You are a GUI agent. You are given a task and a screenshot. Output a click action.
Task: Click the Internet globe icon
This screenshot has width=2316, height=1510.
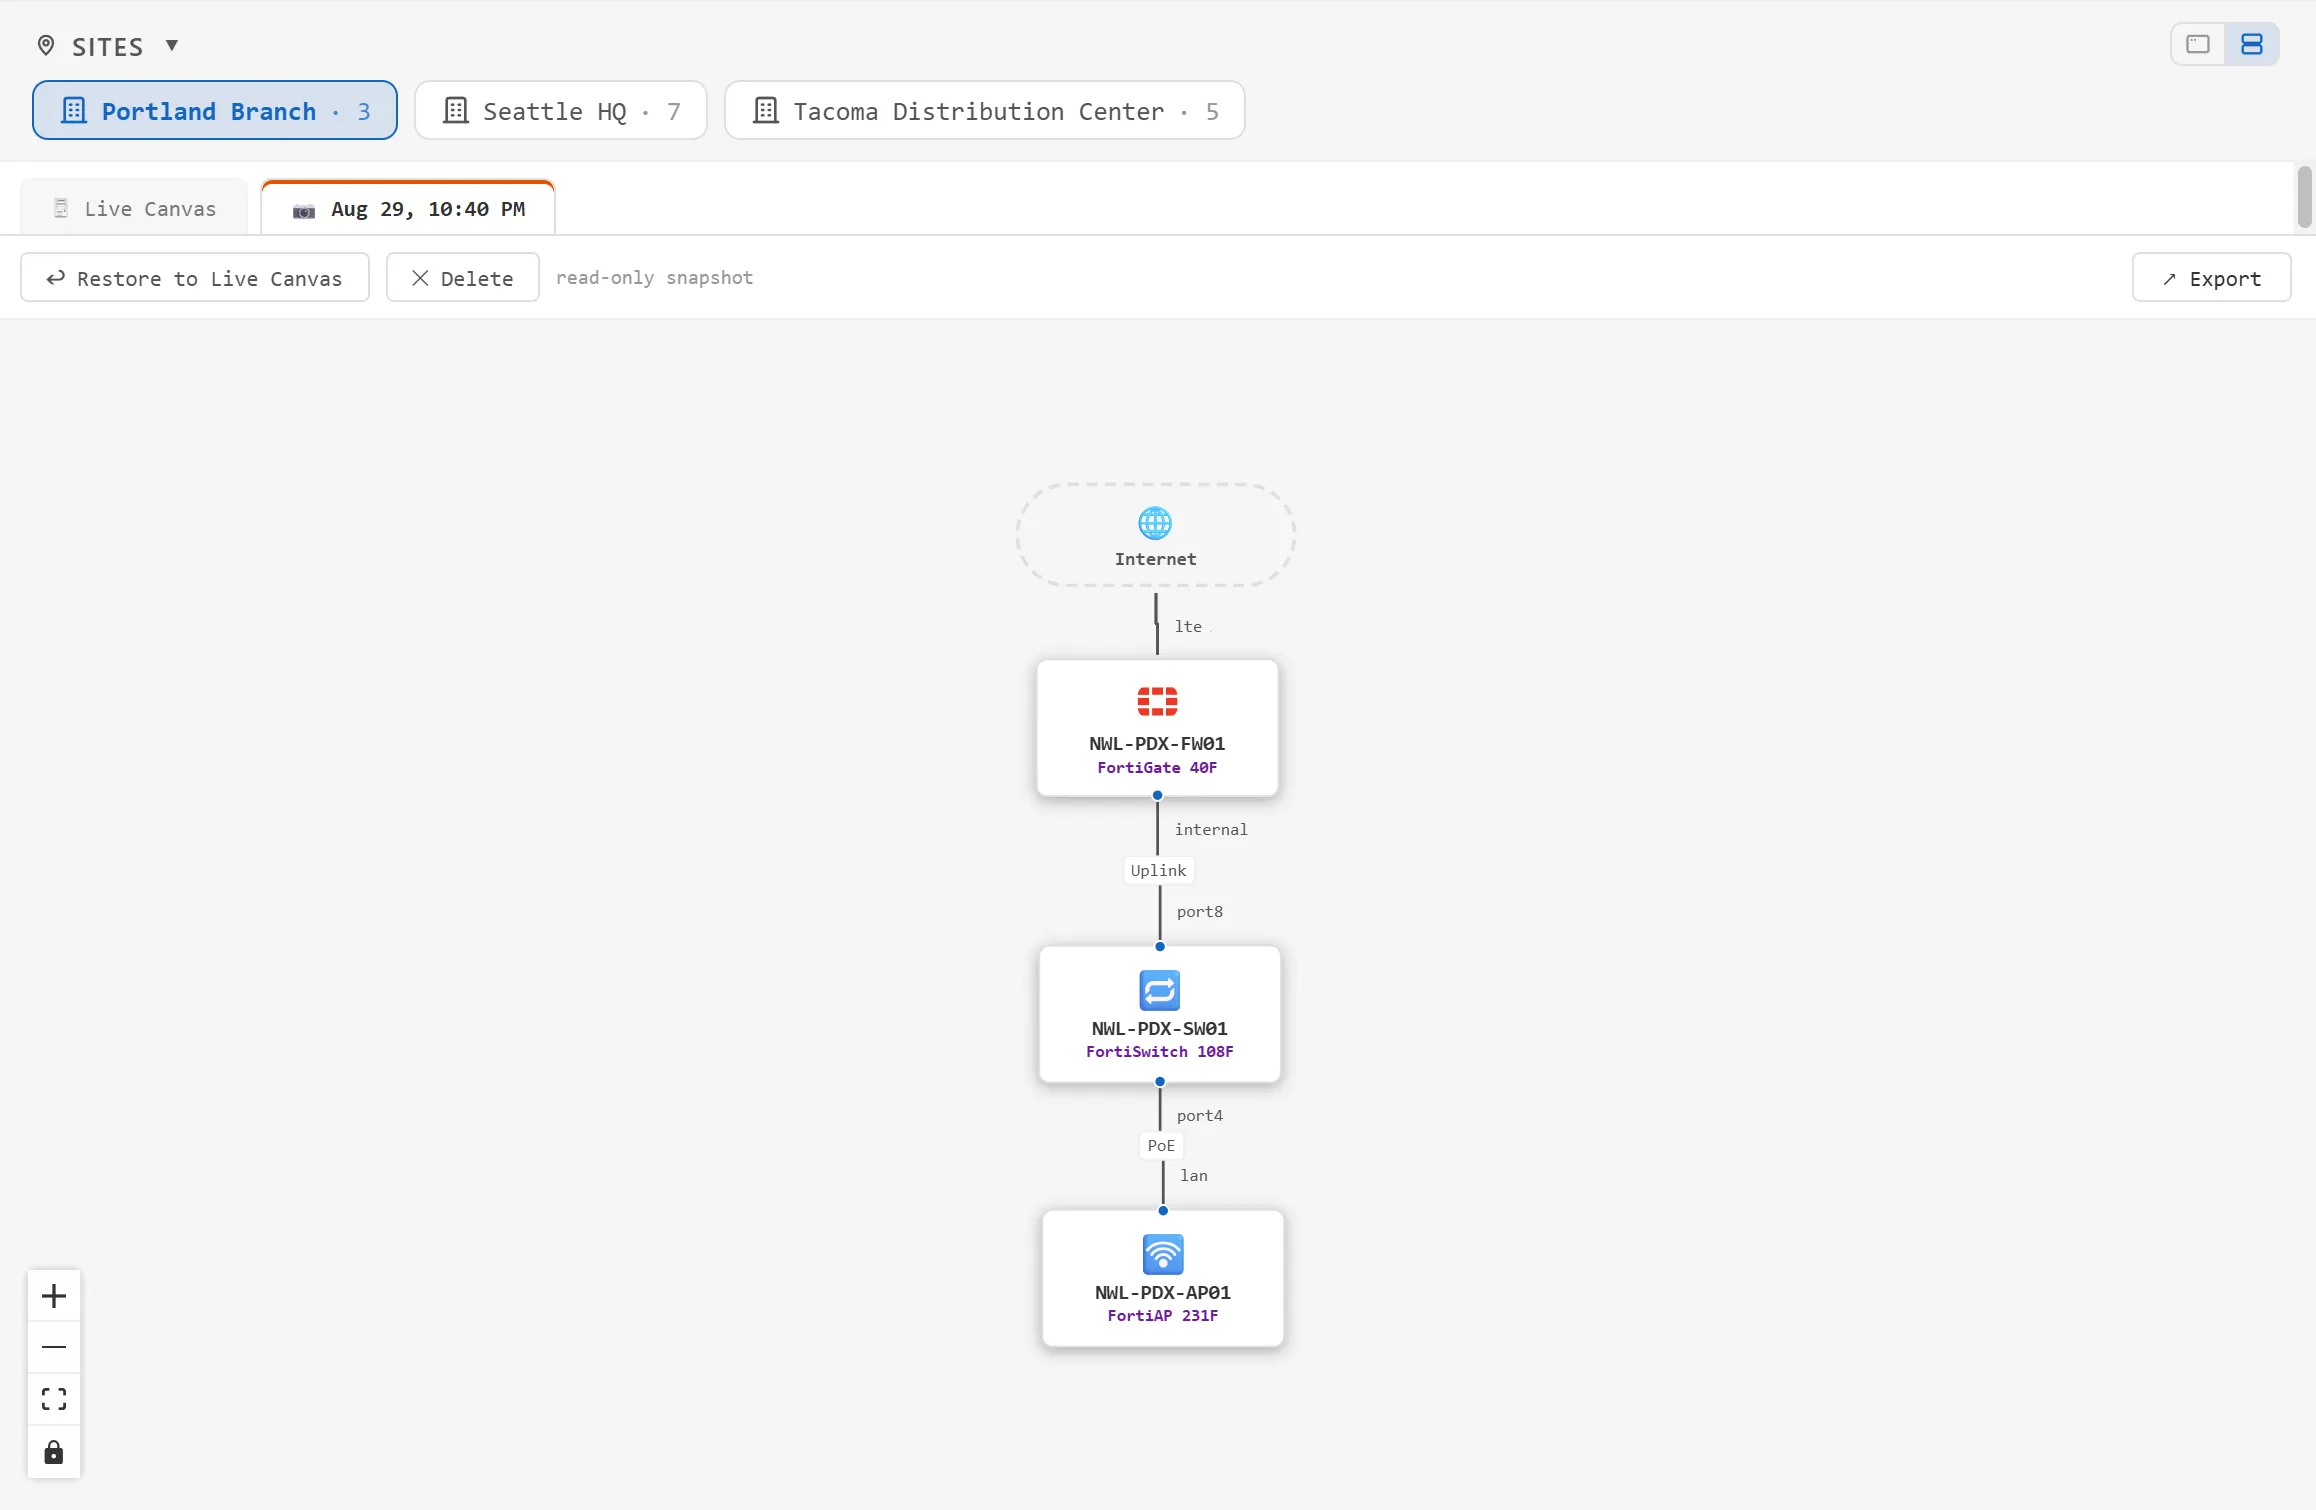(1155, 523)
